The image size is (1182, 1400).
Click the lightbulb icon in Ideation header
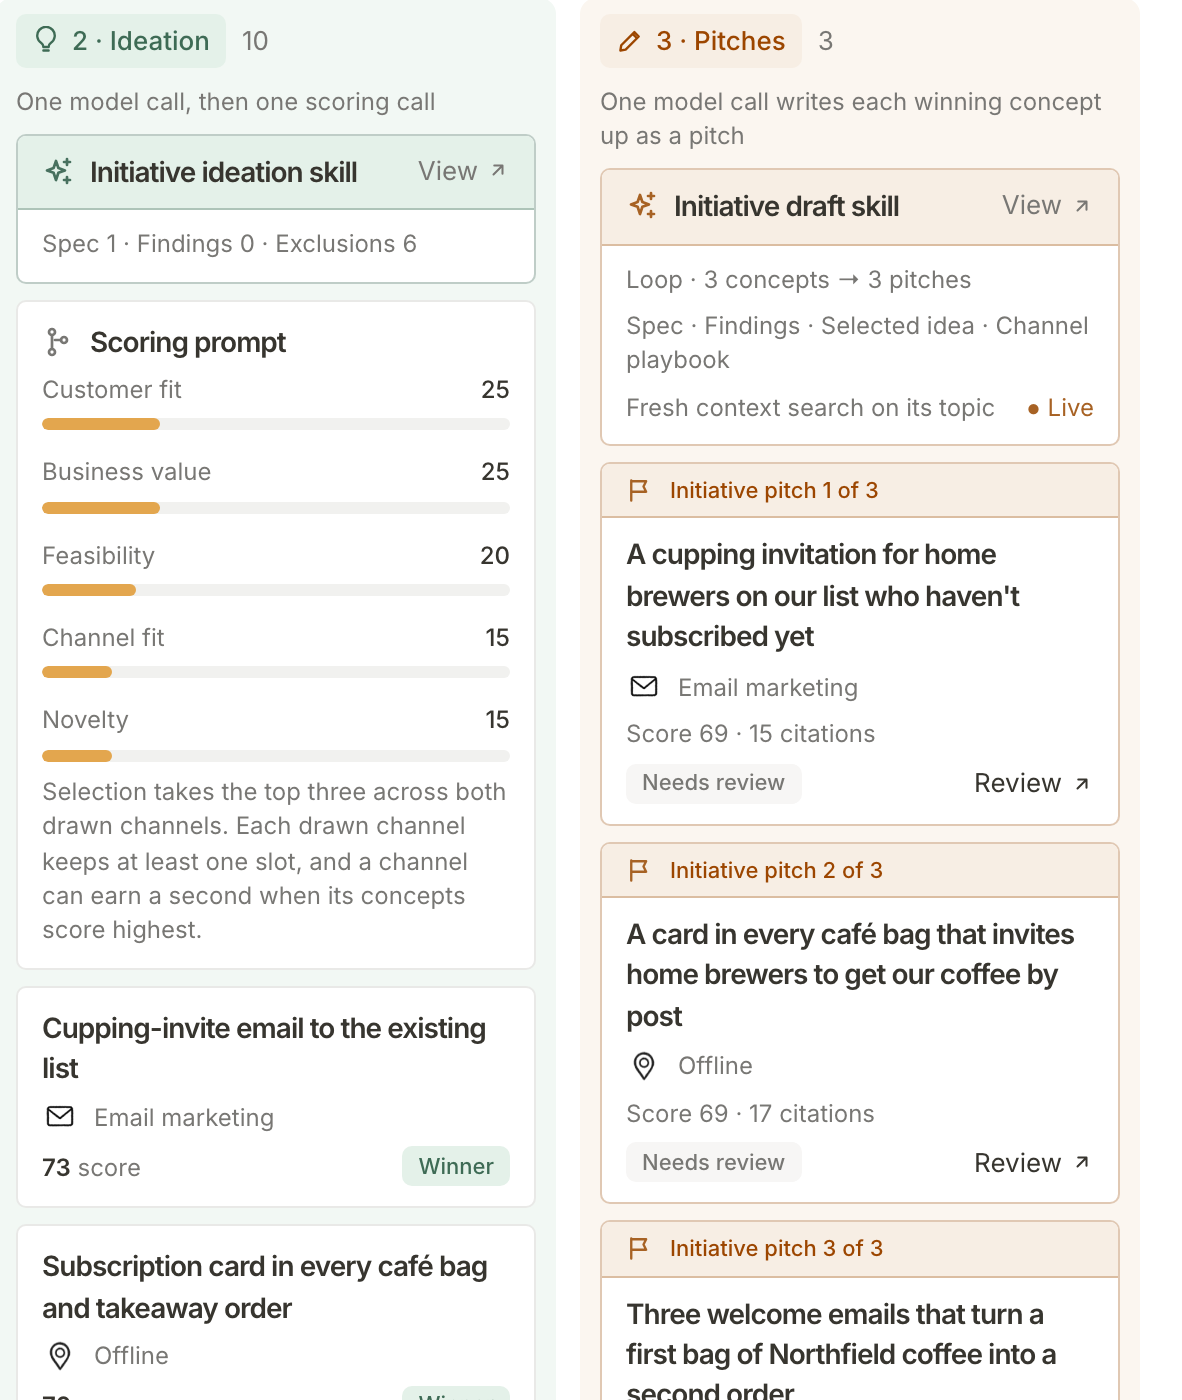pyautogui.click(x=45, y=40)
